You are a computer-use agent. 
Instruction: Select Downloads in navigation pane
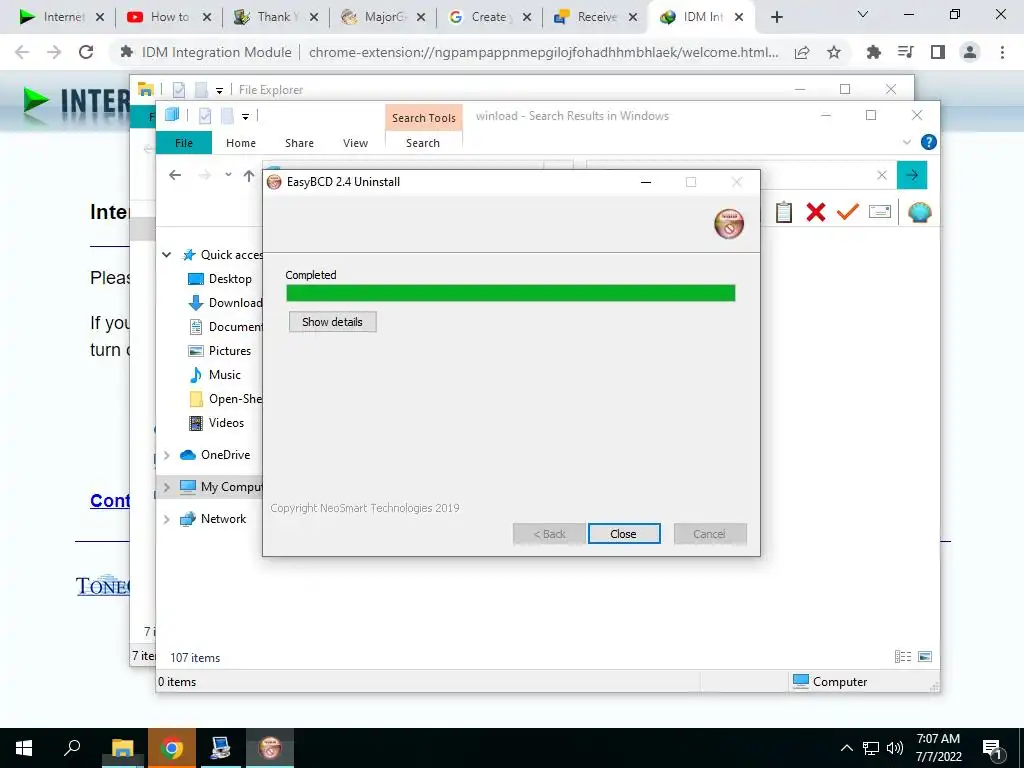(x=225, y=303)
